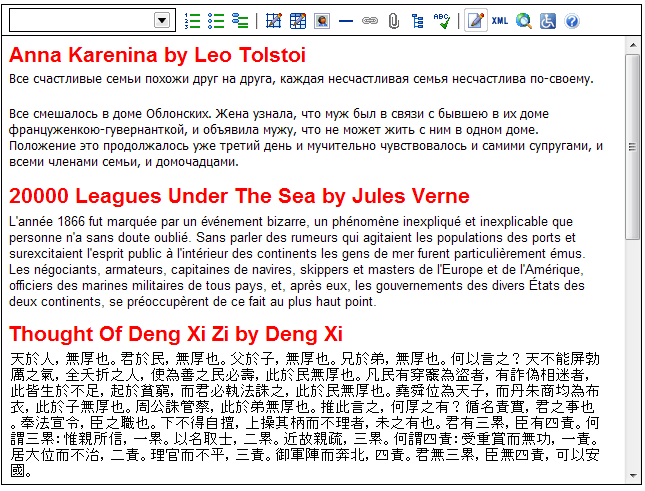
Task: Place cursor in line 'Все смешалось в доме Облонских'
Action: coord(279,113)
